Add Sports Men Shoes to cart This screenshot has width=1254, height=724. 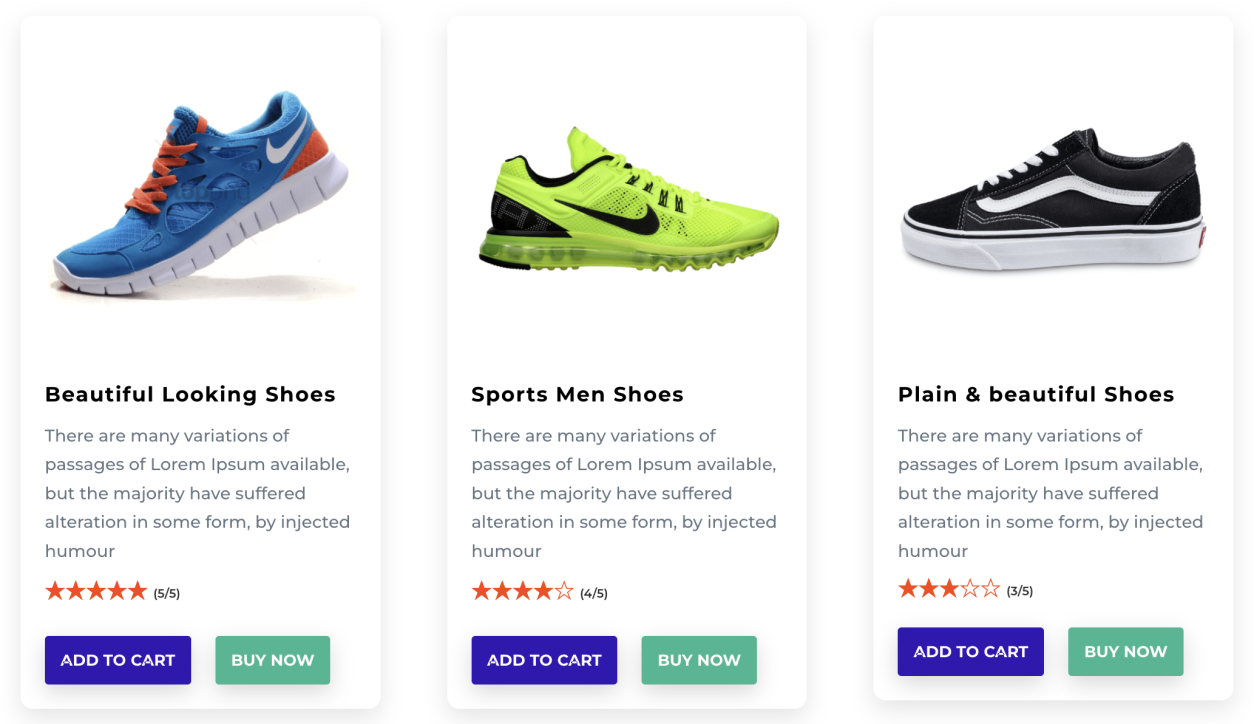coord(544,660)
